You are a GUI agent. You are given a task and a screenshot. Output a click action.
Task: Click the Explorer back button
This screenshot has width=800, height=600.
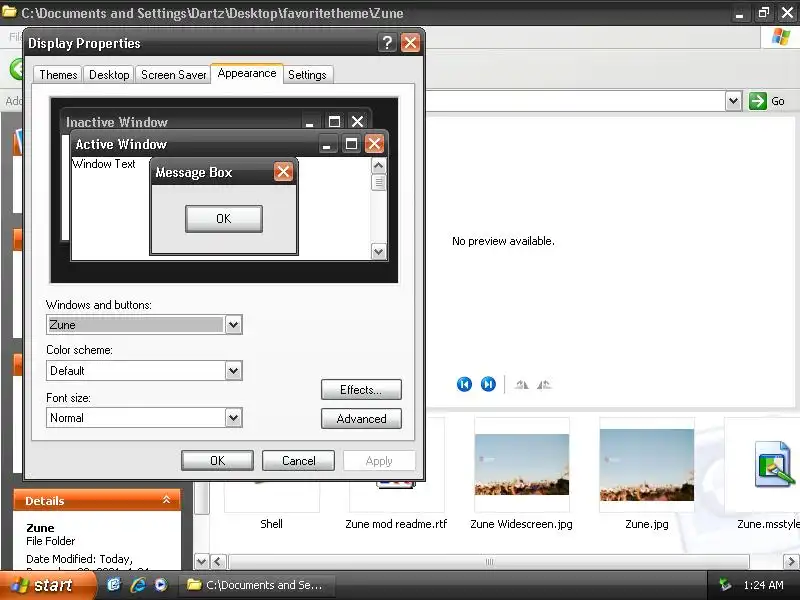[16, 69]
